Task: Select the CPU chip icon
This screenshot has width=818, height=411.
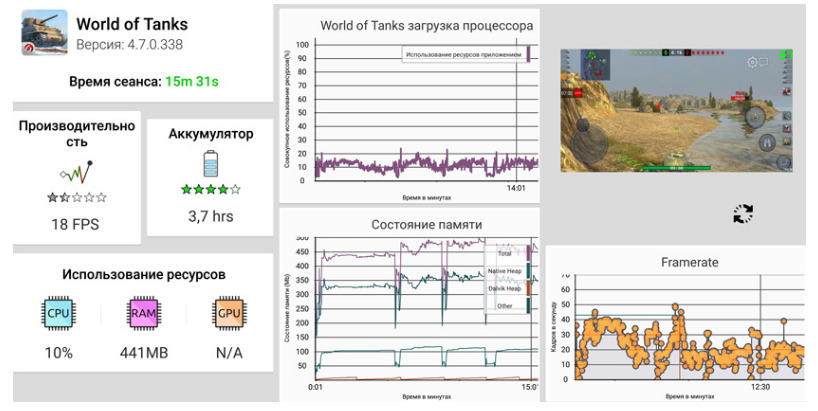Action: [x=58, y=313]
